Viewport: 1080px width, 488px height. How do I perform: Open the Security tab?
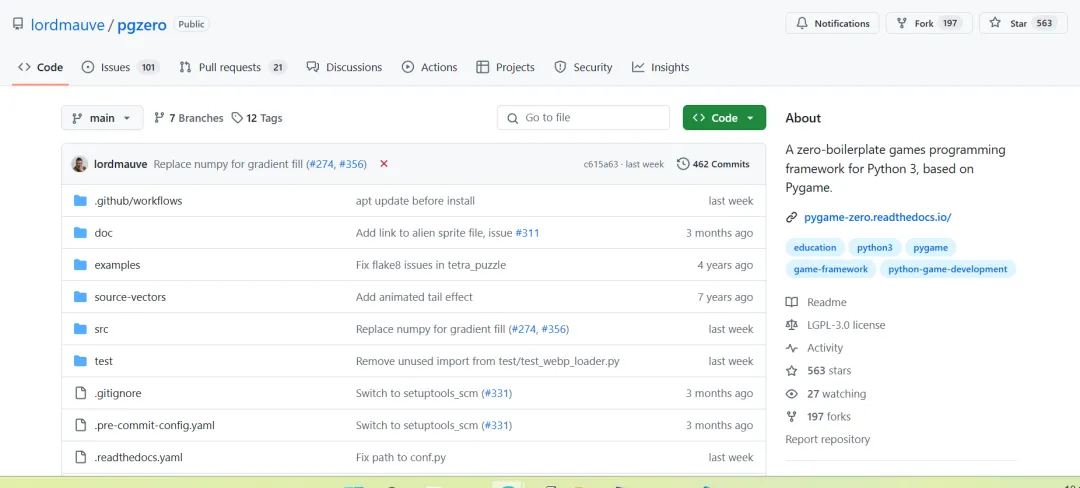[583, 67]
